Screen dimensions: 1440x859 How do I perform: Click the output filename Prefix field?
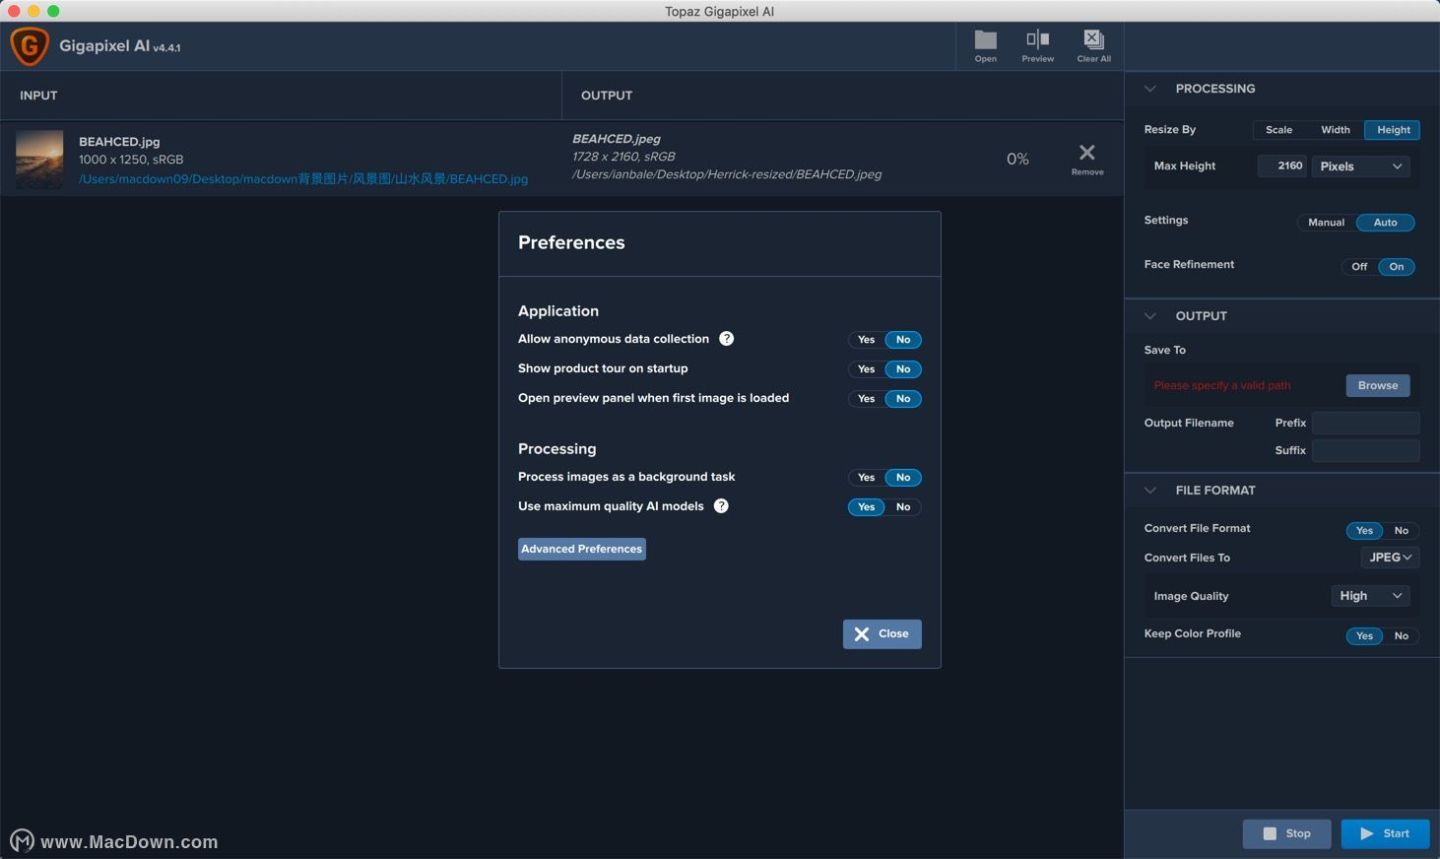pos(1365,423)
